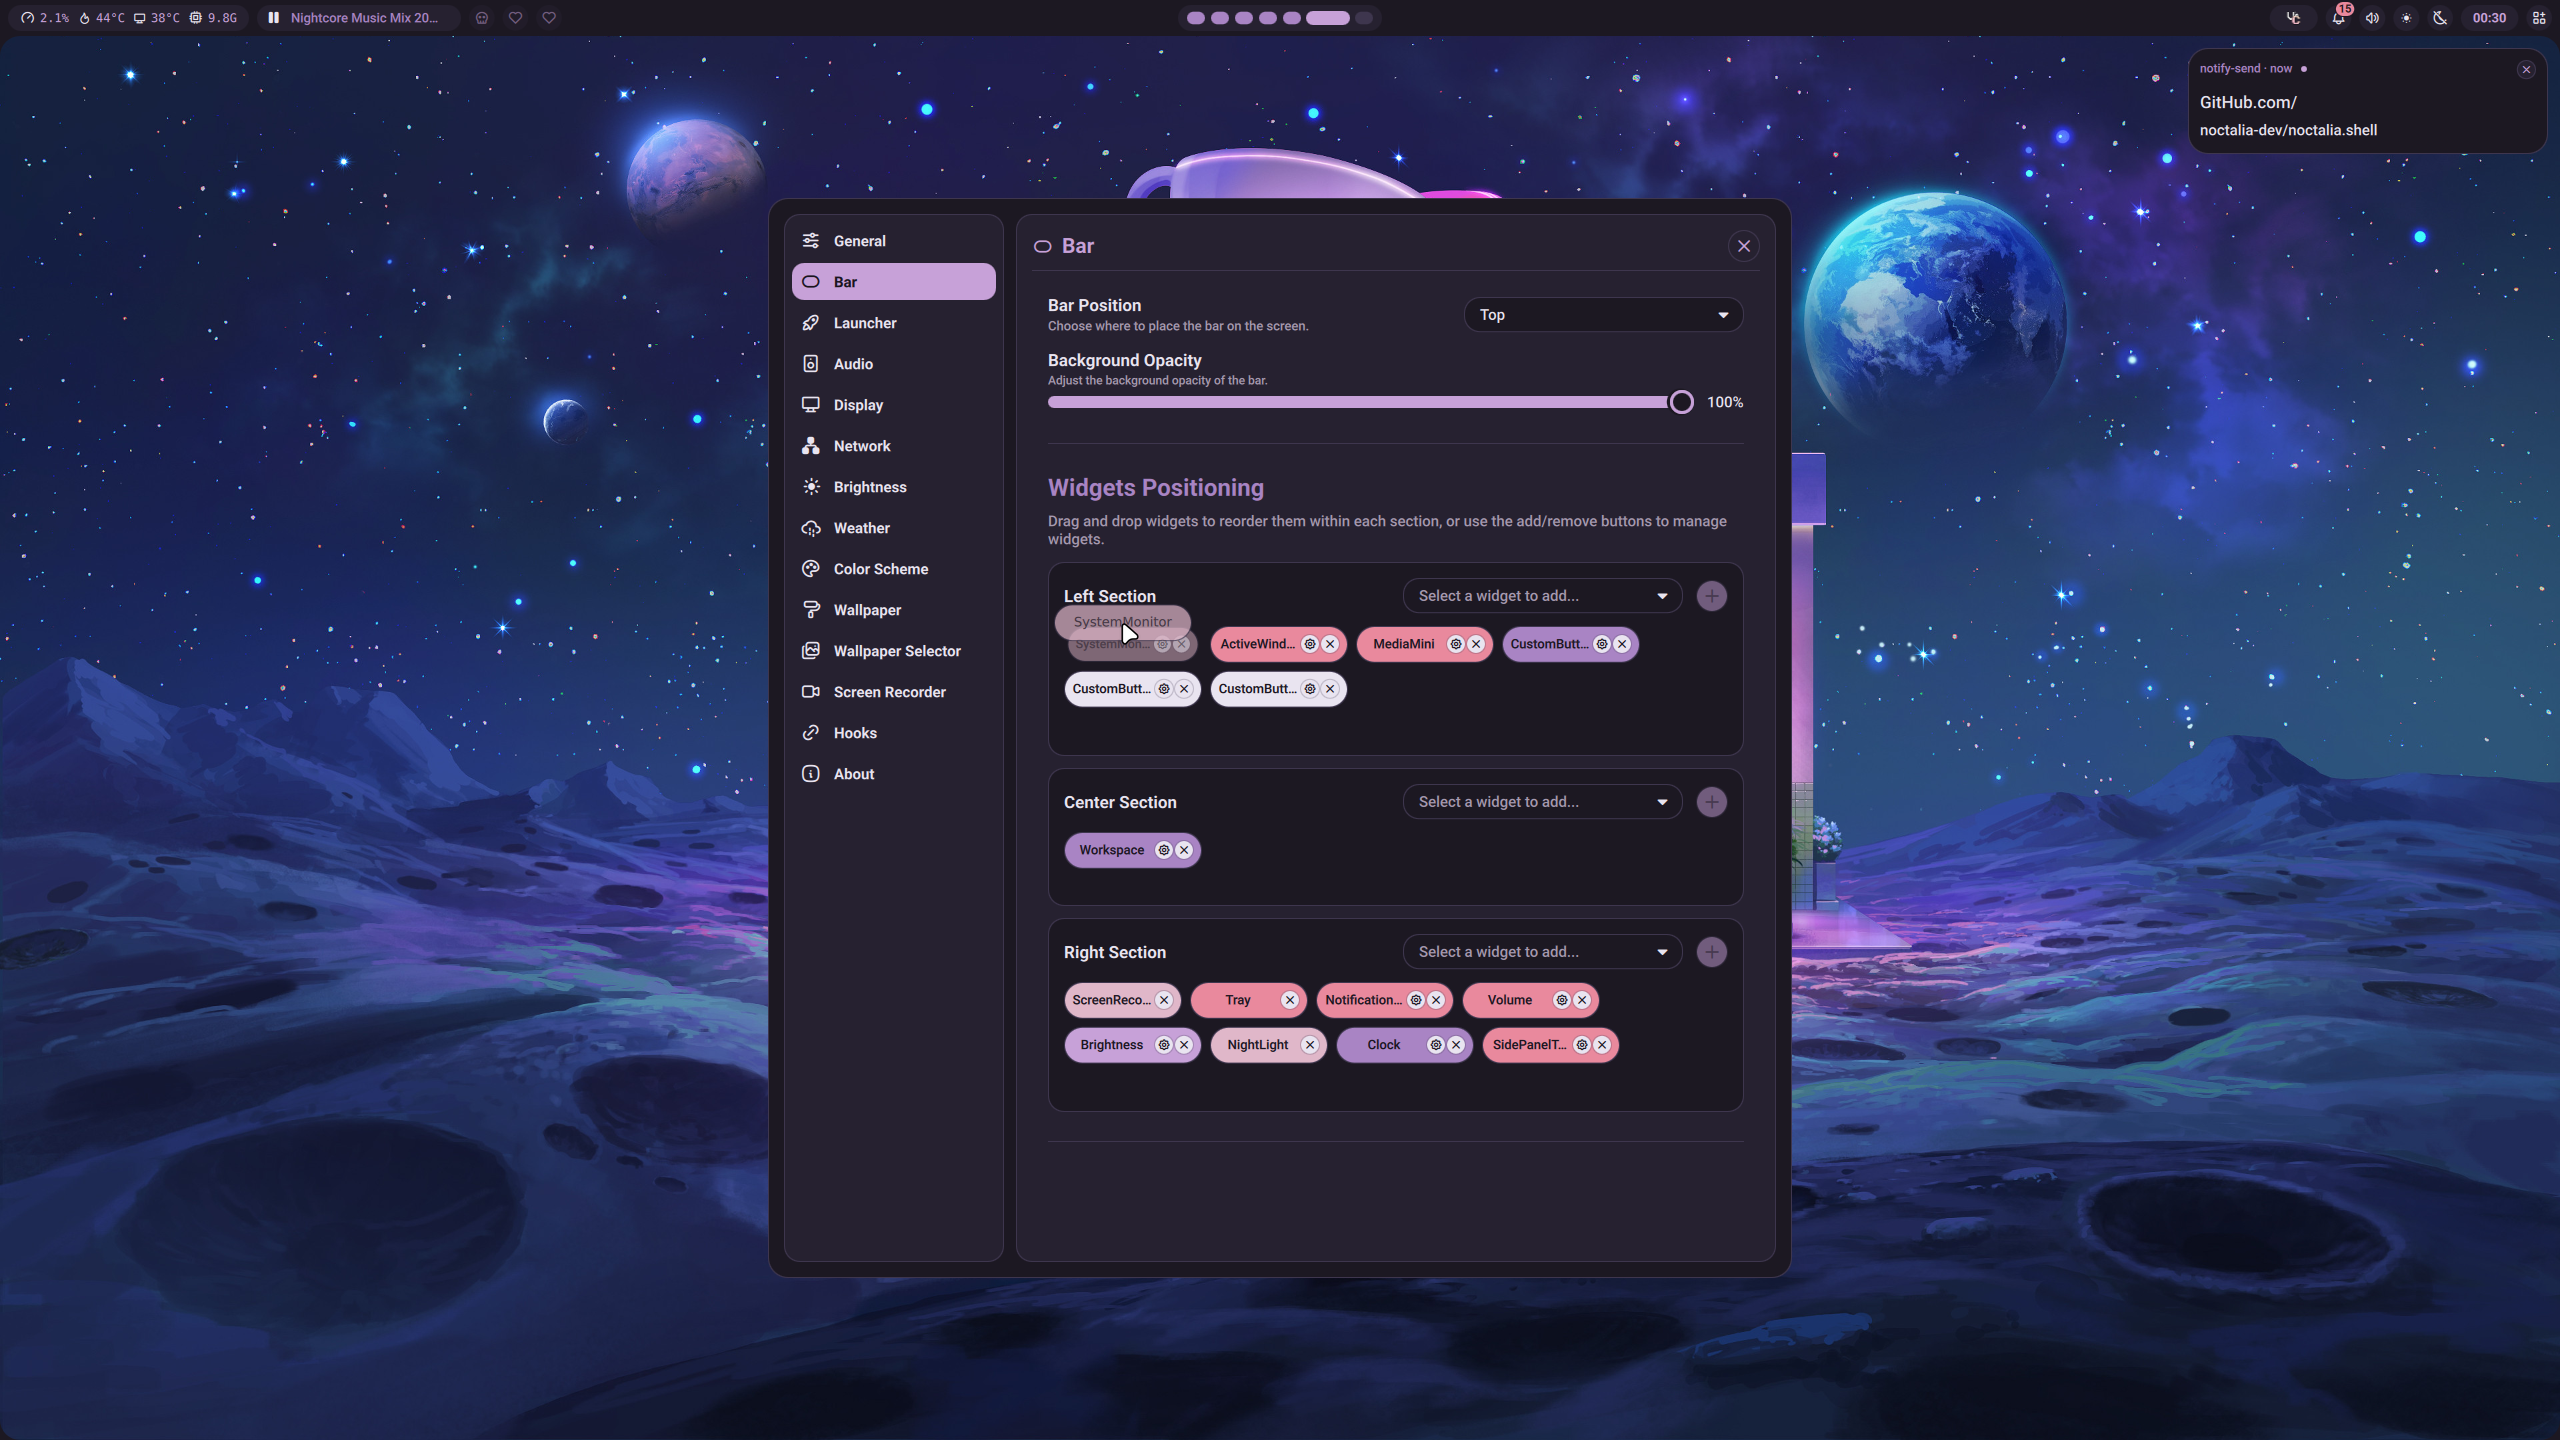Click the Background Opacity slider handle
Image resolution: width=2560 pixels, height=1440 pixels.
pos(1681,402)
